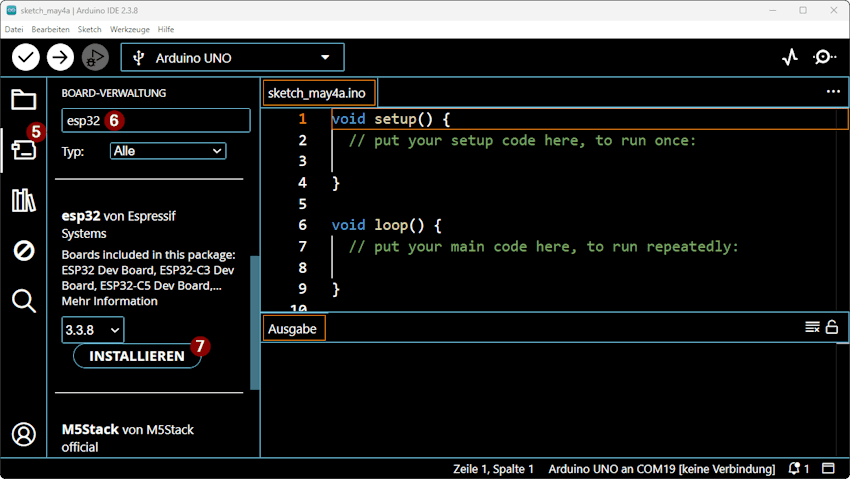This screenshot has width=850, height=479.
Task: Click the boards list vertical scrollbar
Action: pyautogui.click(x=254, y=322)
